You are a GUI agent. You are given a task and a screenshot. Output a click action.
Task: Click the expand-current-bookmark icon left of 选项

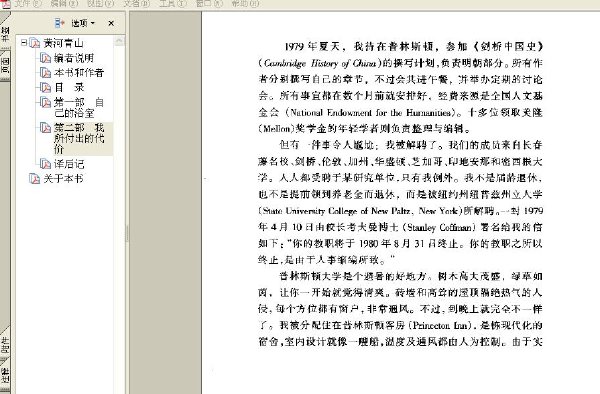pos(59,23)
